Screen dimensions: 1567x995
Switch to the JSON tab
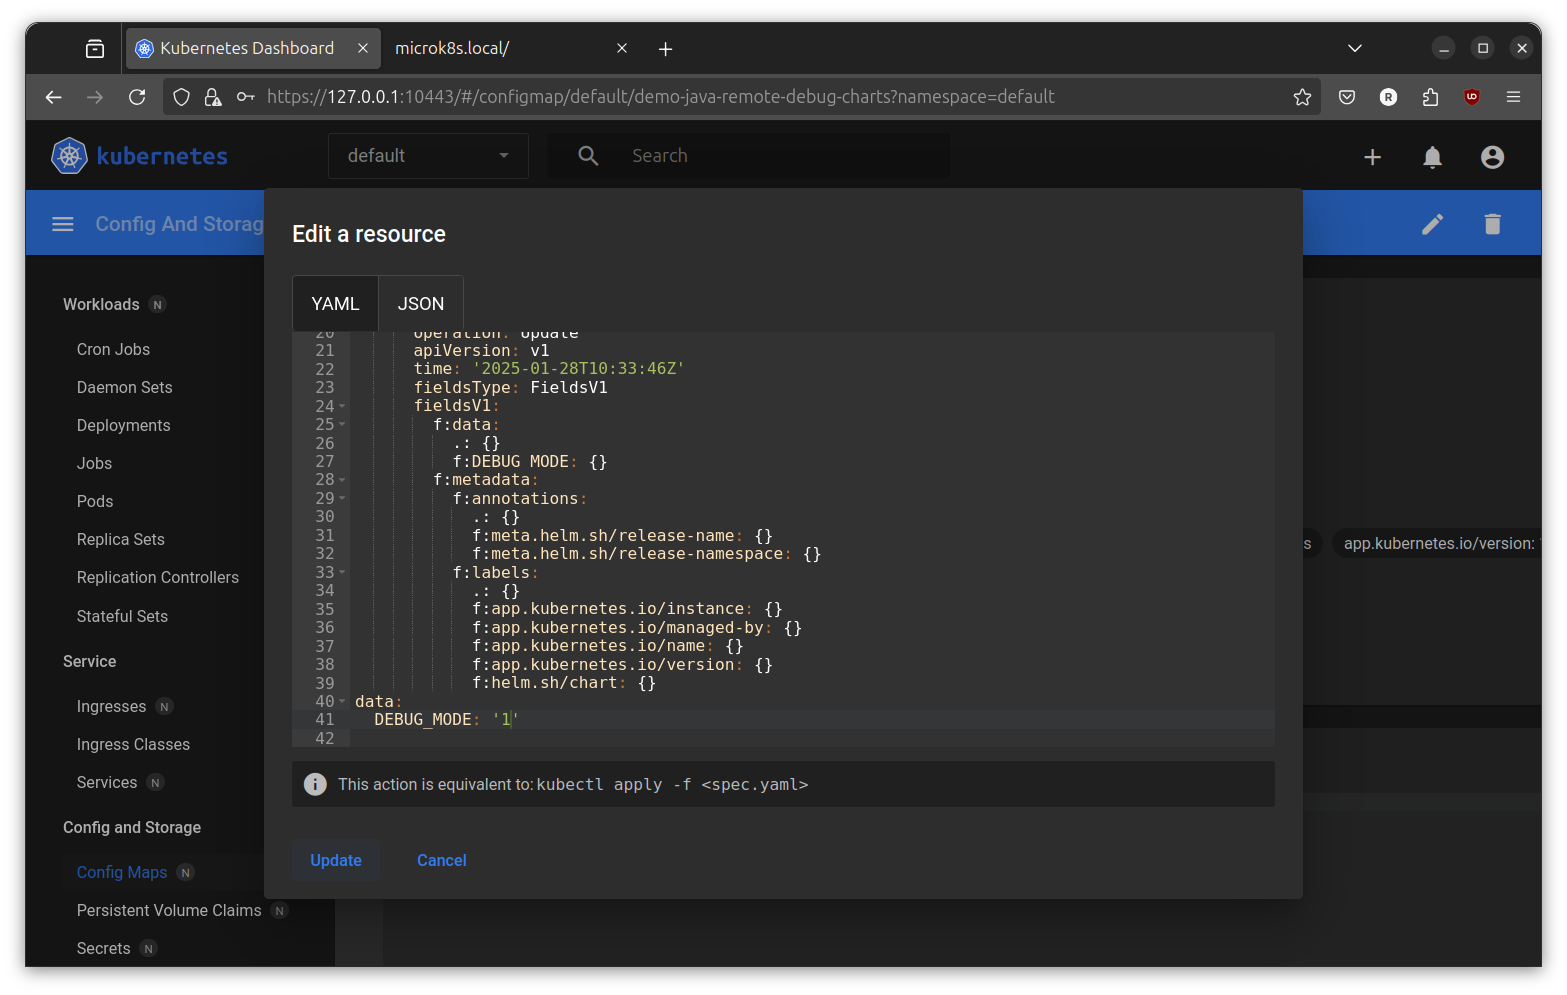[x=421, y=304]
